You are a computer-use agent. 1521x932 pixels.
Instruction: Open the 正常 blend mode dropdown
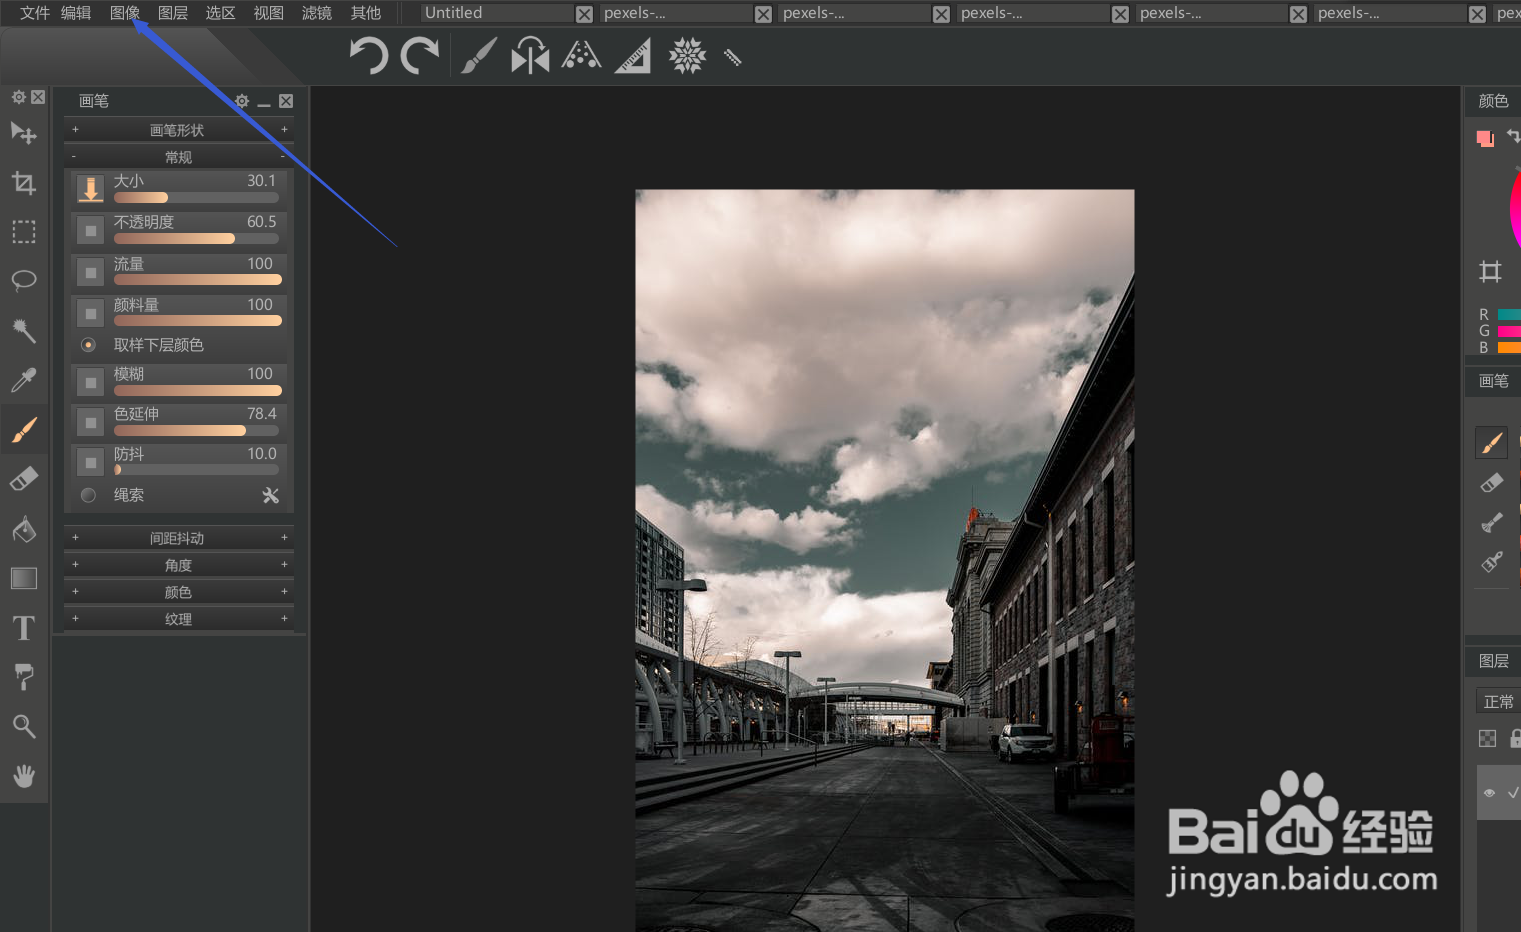(1498, 701)
